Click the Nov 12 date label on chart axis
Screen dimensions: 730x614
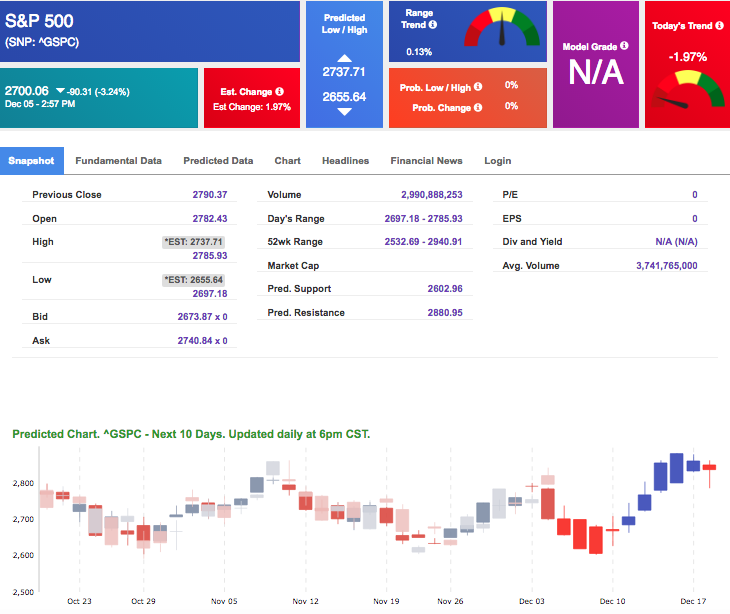tap(305, 601)
